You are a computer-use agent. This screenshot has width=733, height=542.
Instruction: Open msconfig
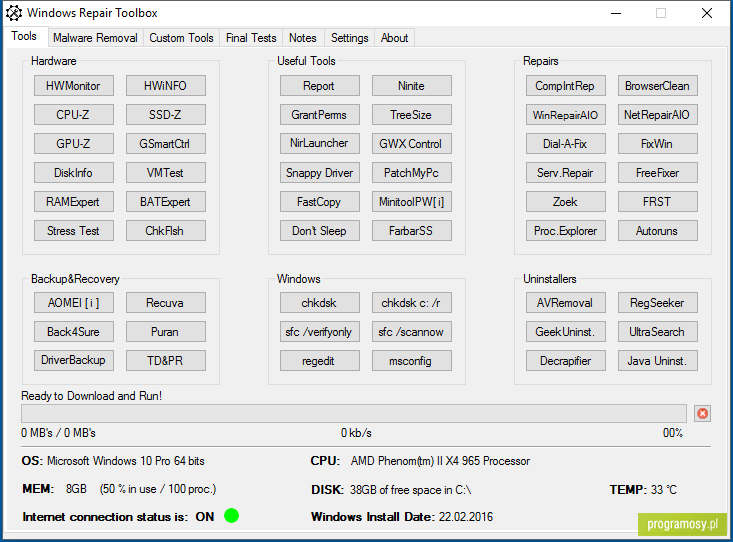412,361
